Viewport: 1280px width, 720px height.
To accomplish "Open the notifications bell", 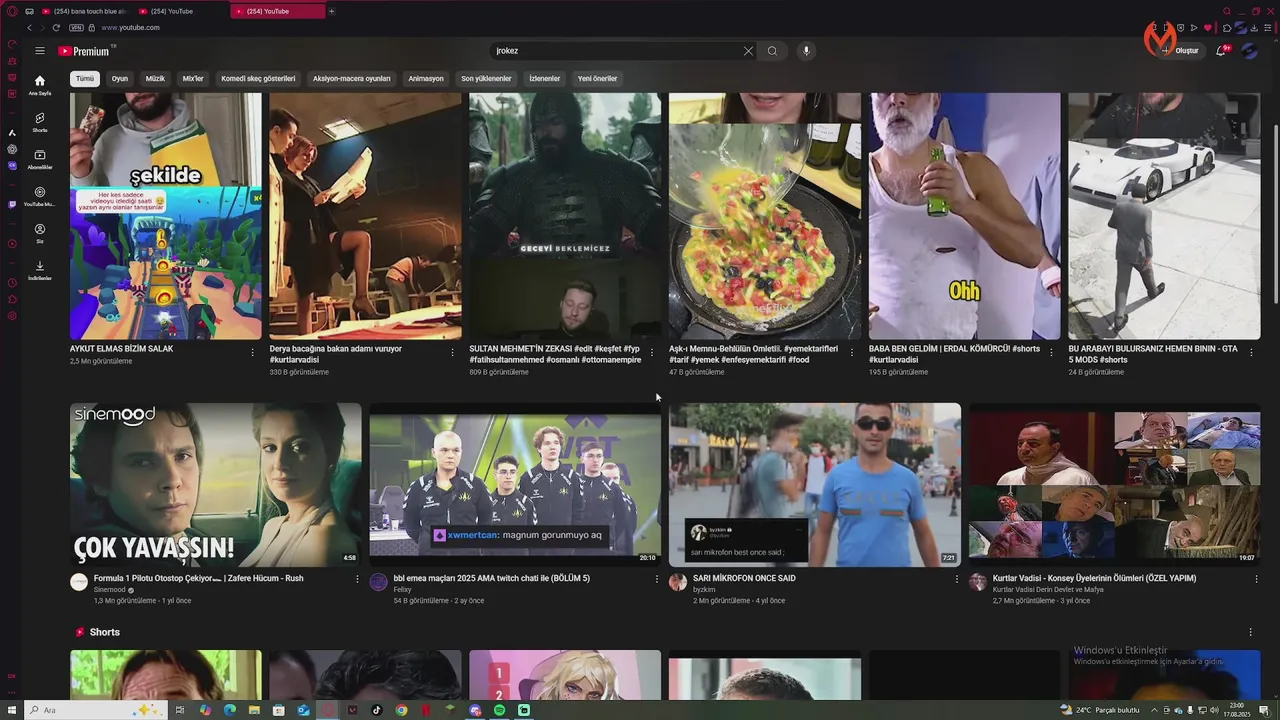I will (x=1221, y=50).
